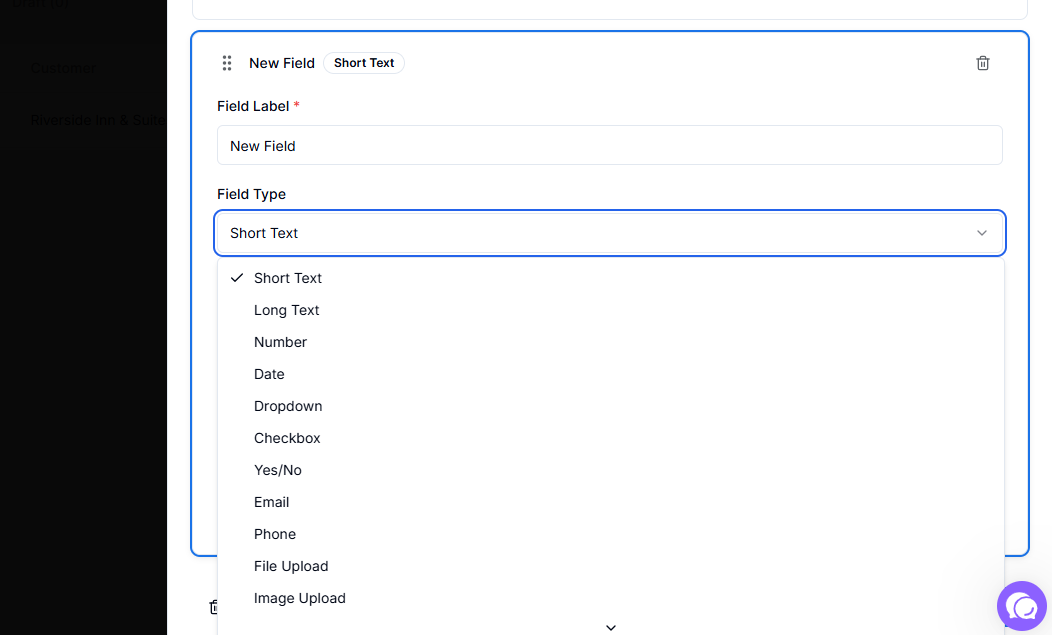Expand more options with the down chevron
Screen dimensions: 1052x635
[610, 627]
